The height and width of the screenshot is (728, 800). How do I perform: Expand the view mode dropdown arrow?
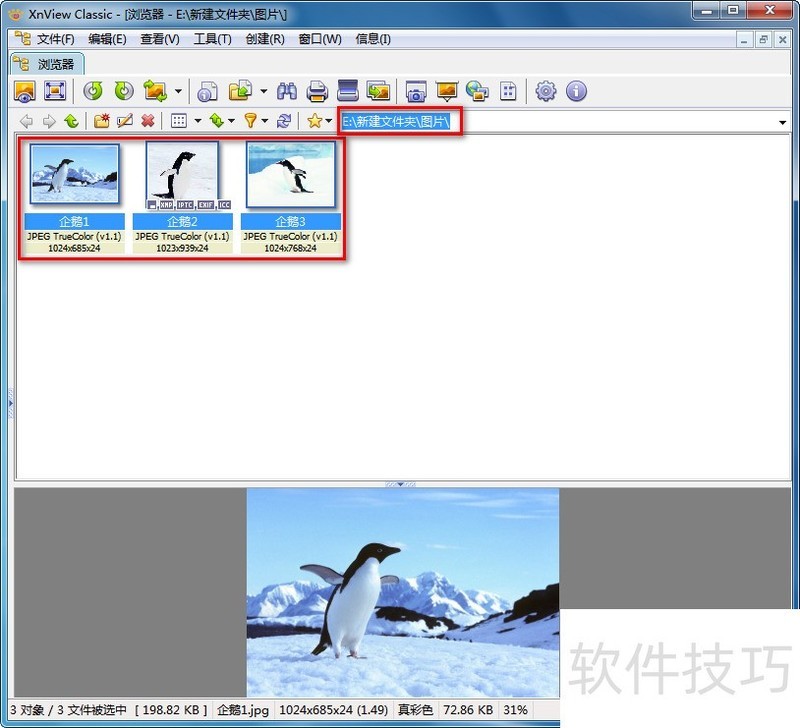[x=197, y=121]
